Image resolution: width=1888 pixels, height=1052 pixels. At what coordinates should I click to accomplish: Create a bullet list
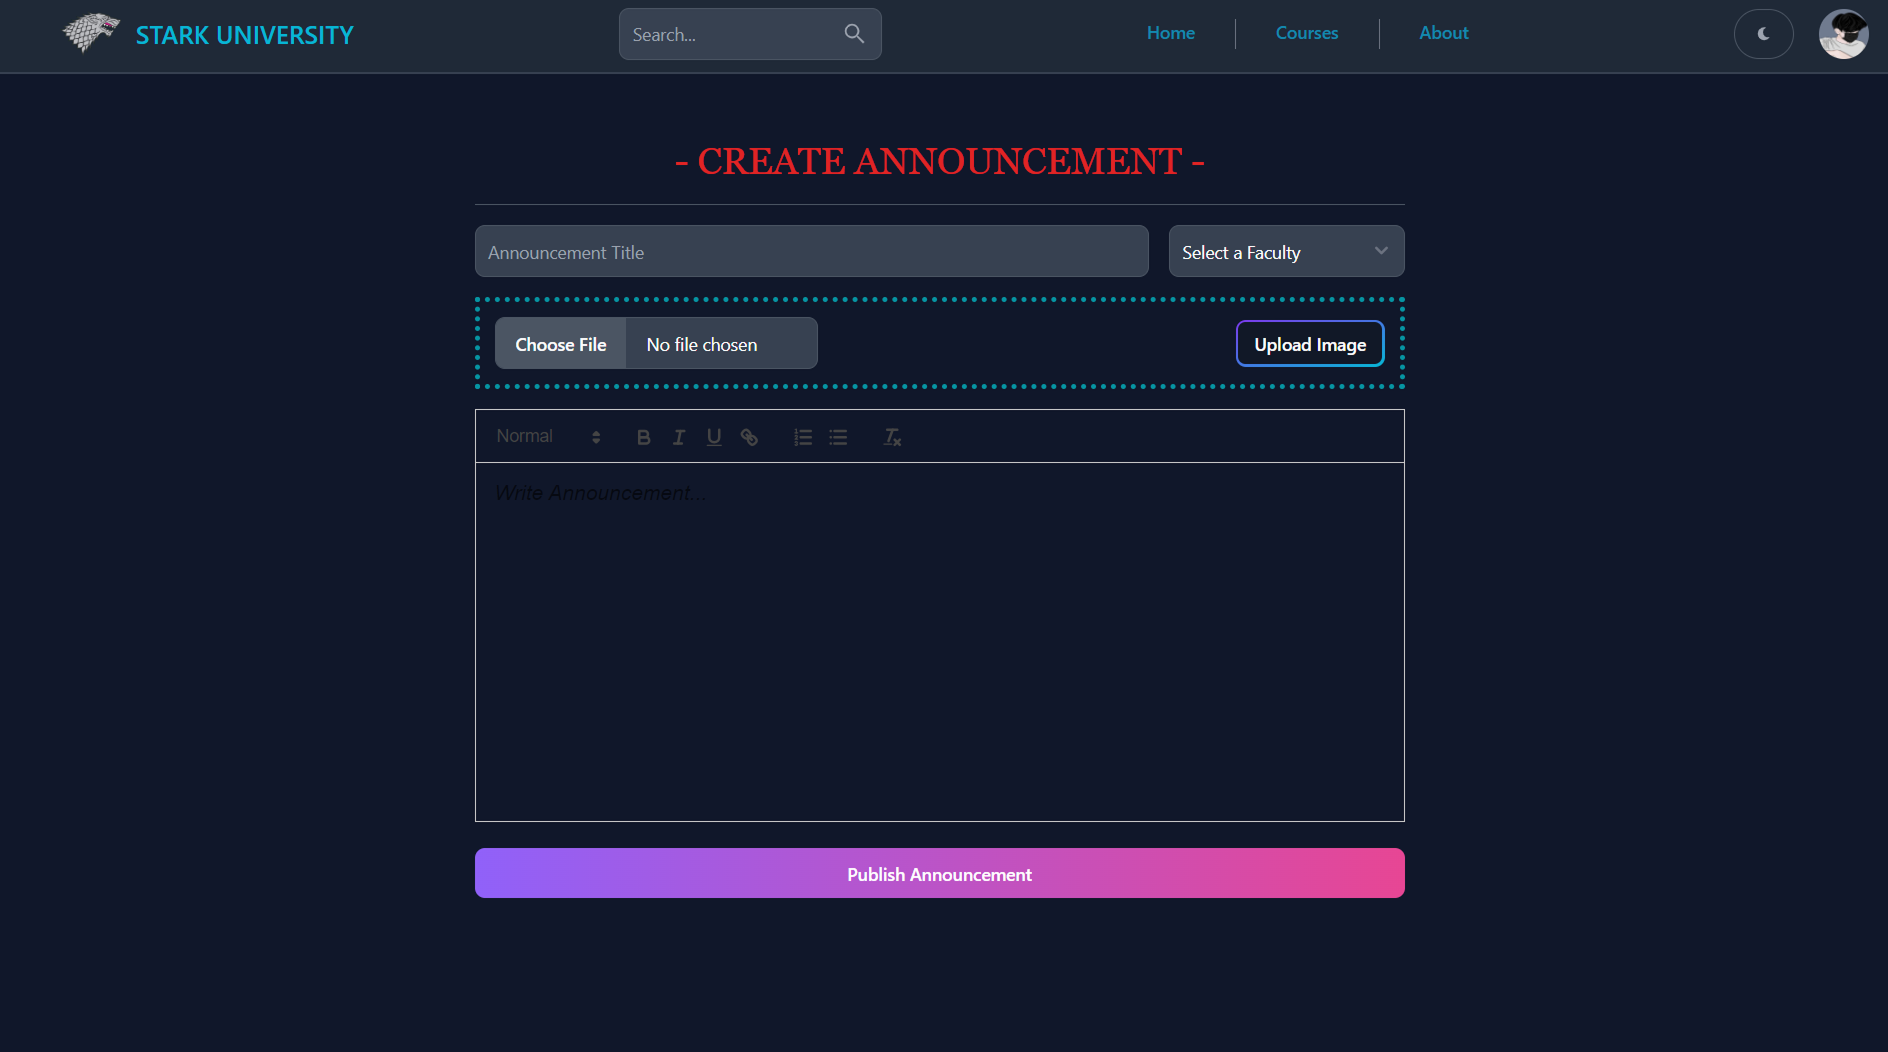point(838,437)
